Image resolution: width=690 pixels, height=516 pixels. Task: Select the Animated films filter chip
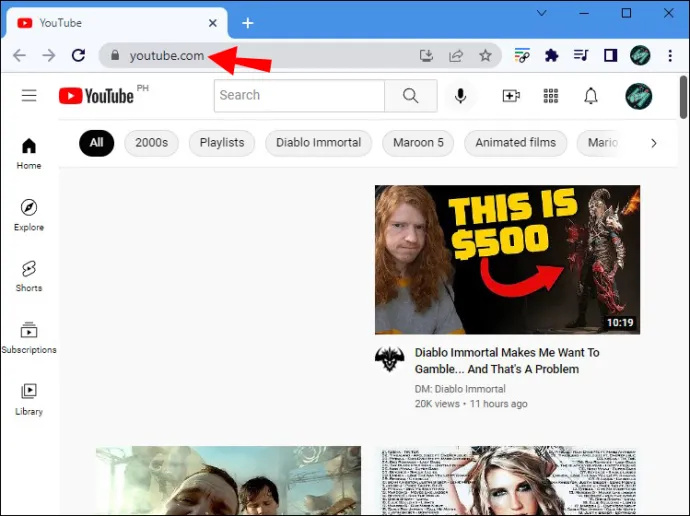(x=515, y=143)
